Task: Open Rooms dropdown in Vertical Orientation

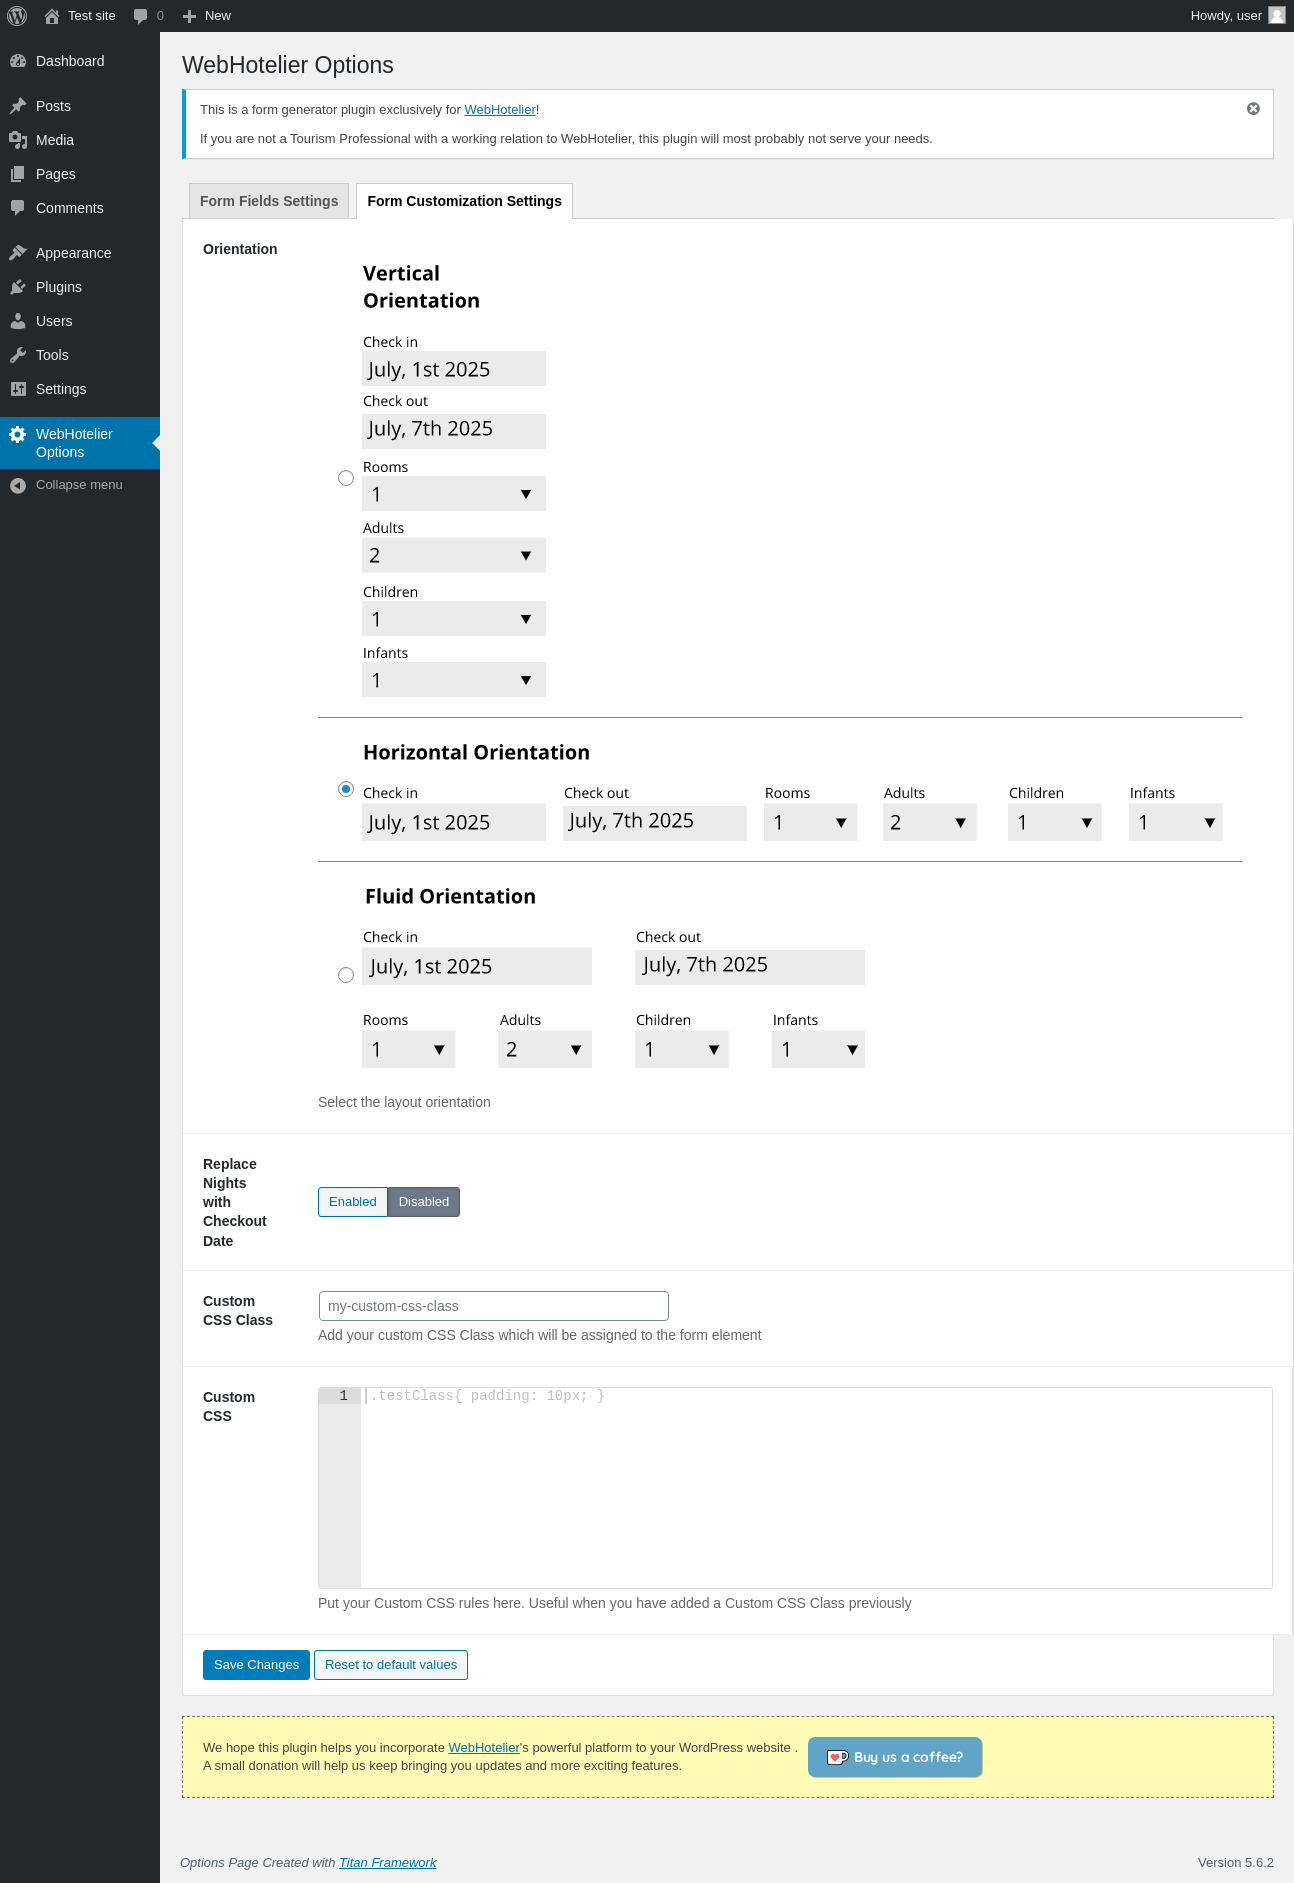Action: [454, 494]
